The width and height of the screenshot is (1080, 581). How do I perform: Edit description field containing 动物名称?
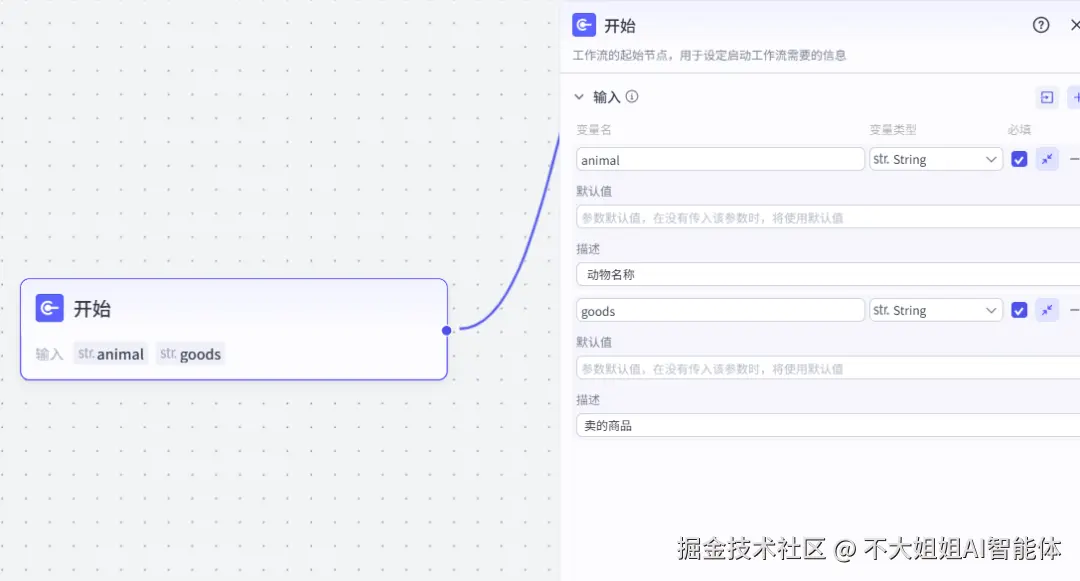828,274
